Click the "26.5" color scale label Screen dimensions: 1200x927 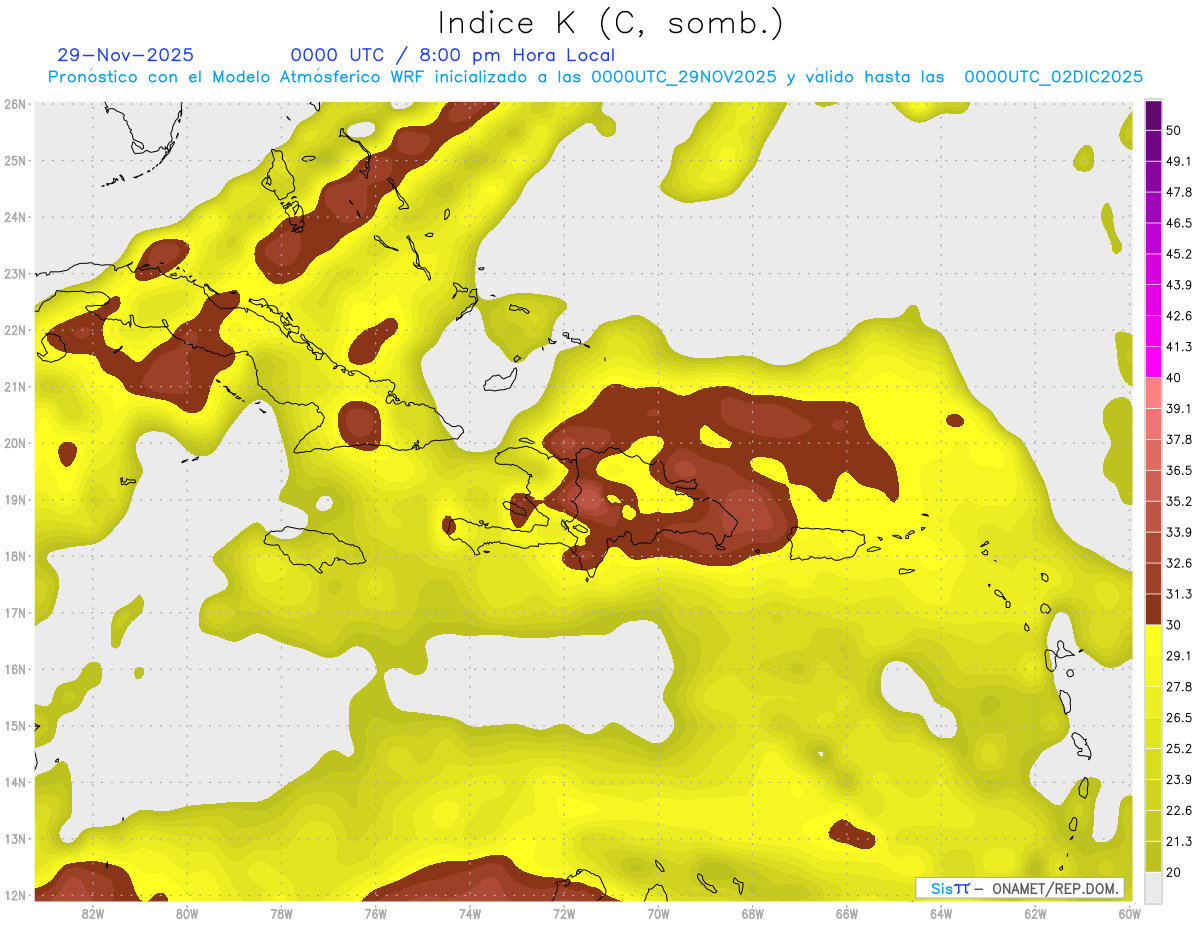[1179, 718]
